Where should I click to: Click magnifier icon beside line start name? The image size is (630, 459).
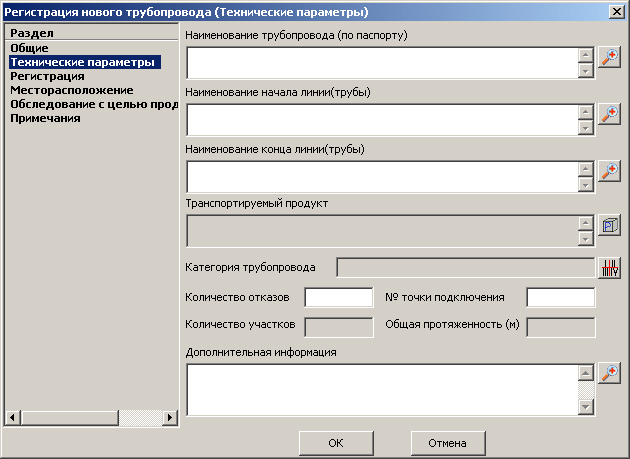(609, 114)
